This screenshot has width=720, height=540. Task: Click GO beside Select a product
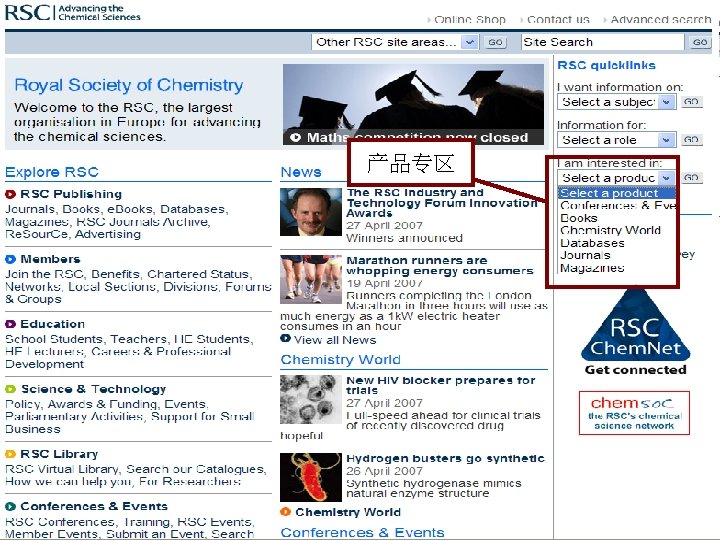(x=692, y=177)
